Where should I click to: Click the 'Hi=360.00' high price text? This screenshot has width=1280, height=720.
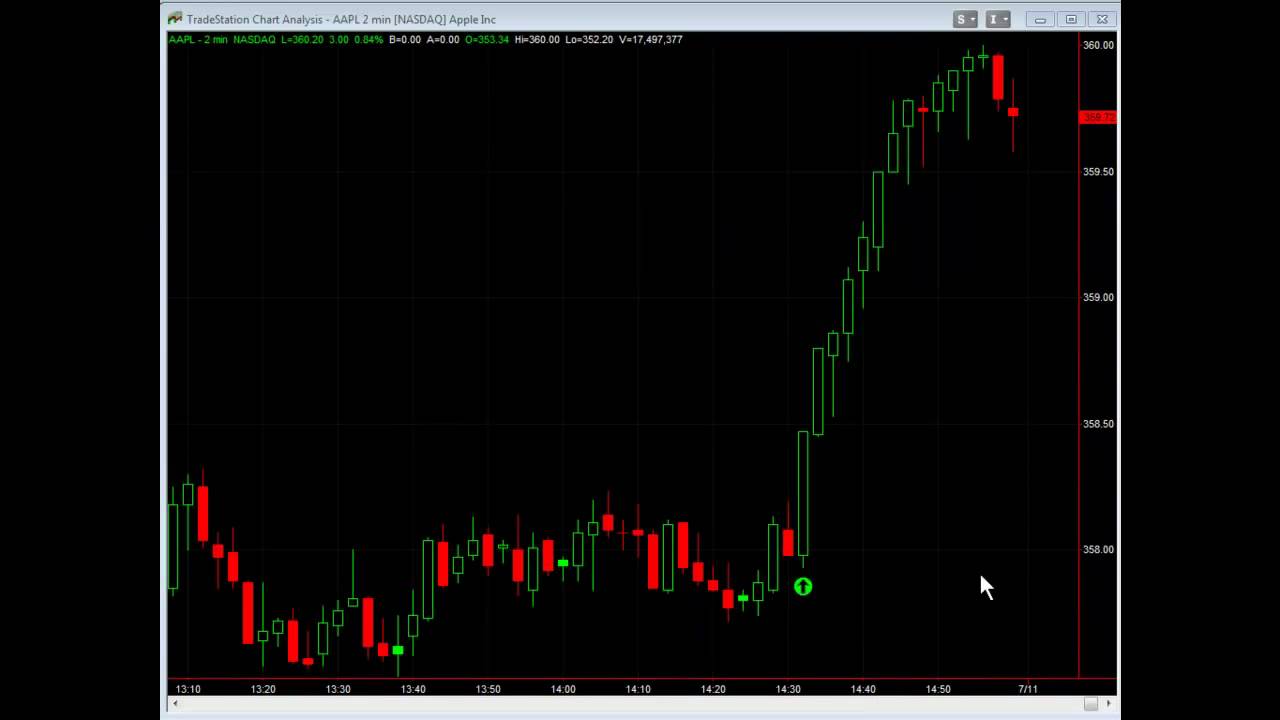[x=537, y=40]
